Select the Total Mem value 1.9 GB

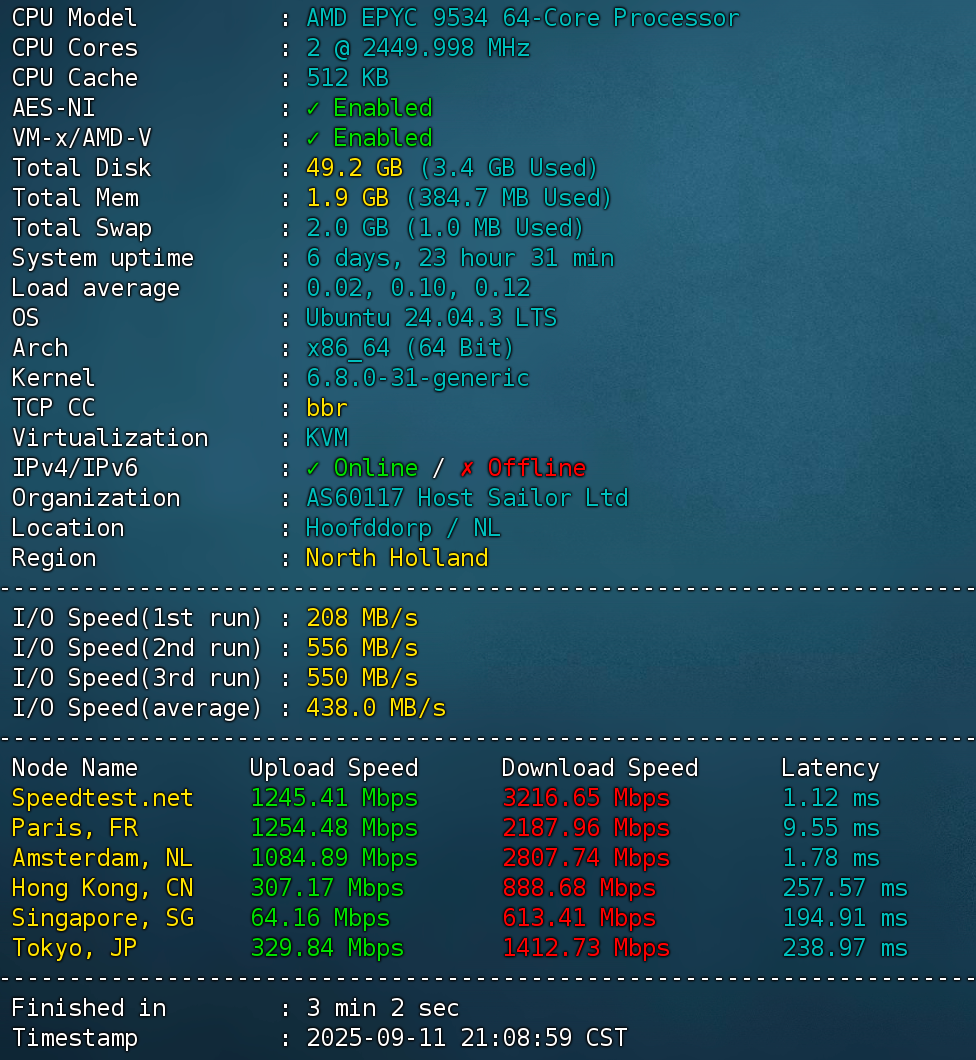[347, 198]
